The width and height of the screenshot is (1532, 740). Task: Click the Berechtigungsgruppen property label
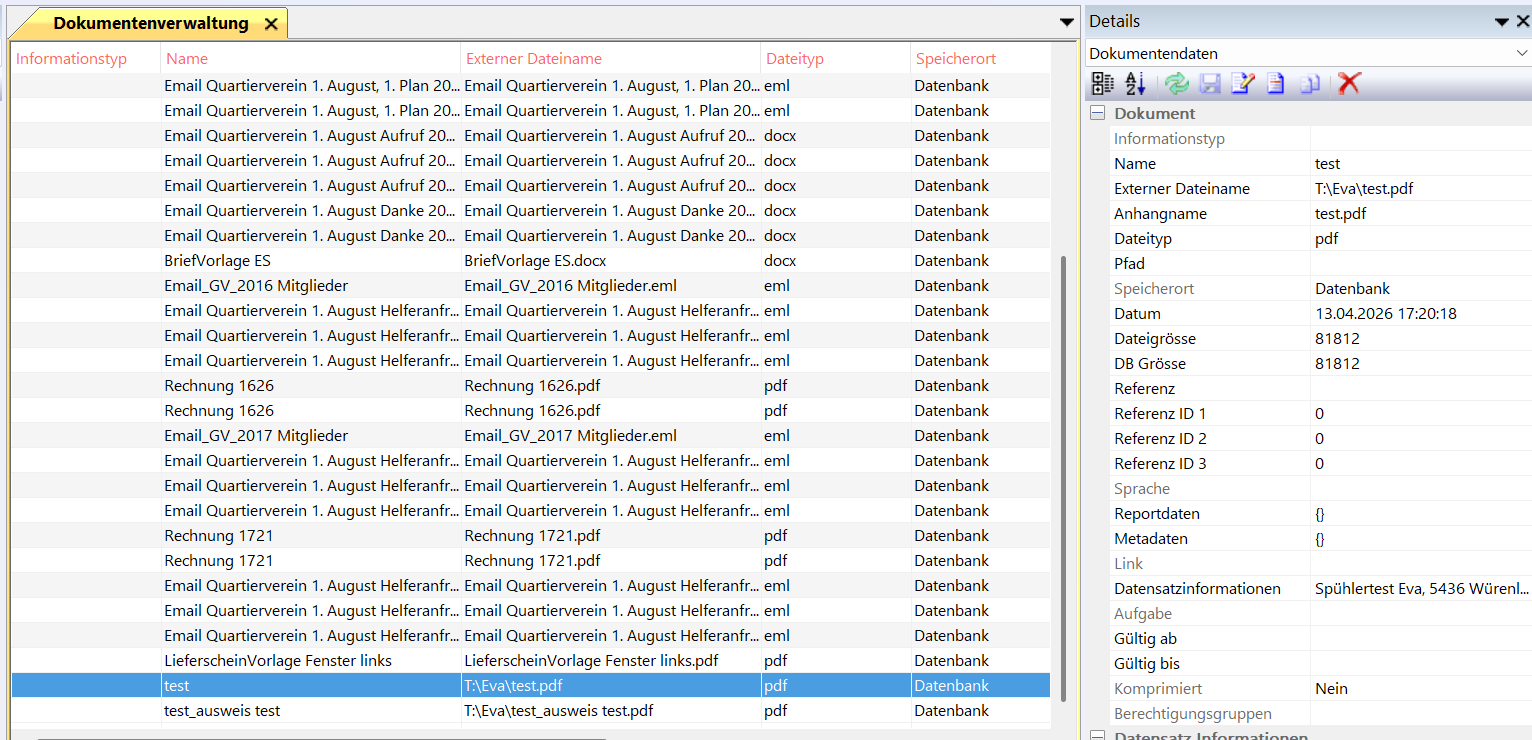coord(1193,714)
